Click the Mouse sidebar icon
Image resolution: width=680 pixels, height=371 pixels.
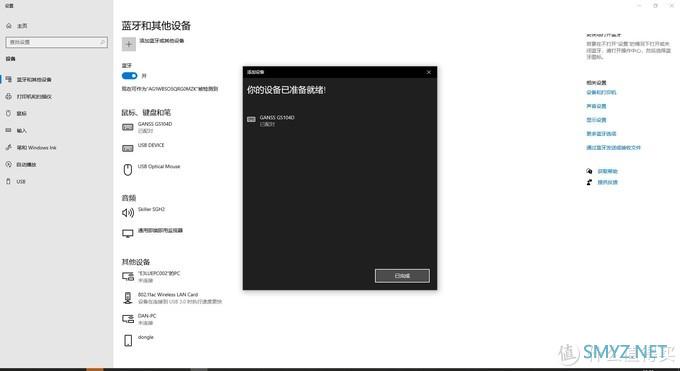8,113
